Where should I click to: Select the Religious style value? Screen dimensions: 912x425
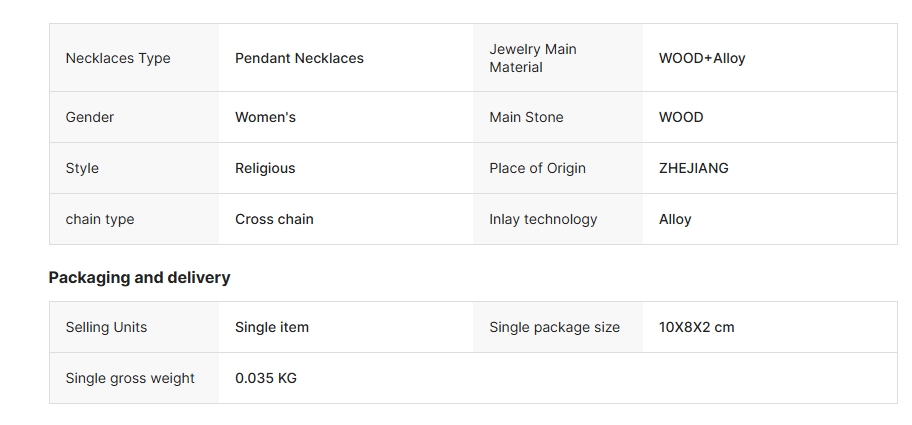tap(265, 168)
